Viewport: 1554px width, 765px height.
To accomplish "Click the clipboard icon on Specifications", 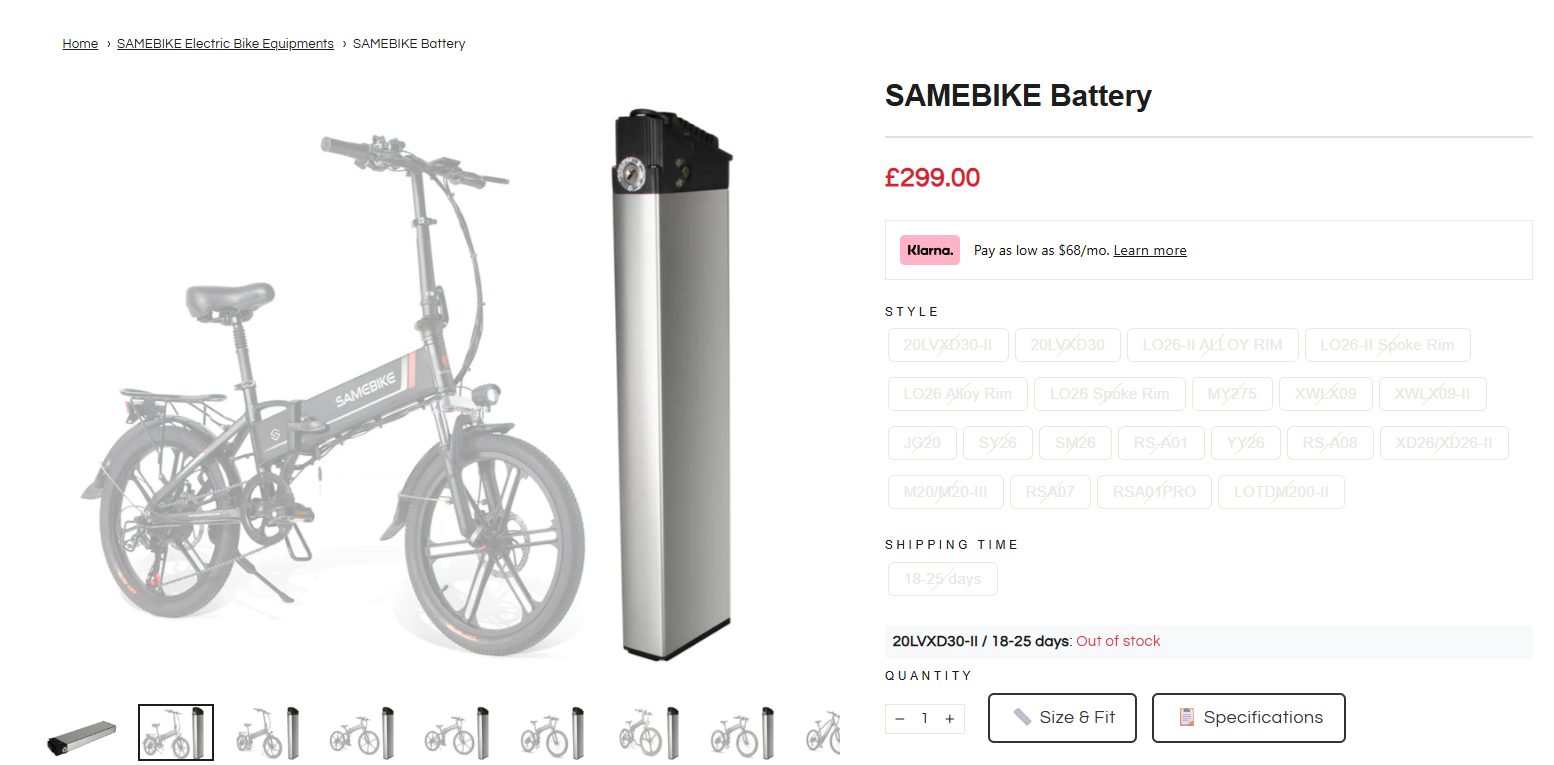I will pyautogui.click(x=1187, y=717).
